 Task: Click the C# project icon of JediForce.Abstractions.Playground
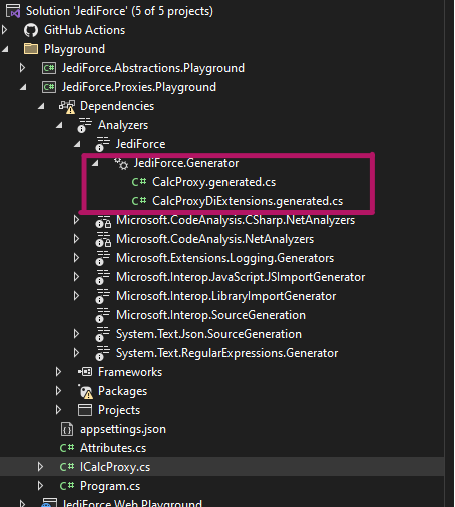pos(49,68)
